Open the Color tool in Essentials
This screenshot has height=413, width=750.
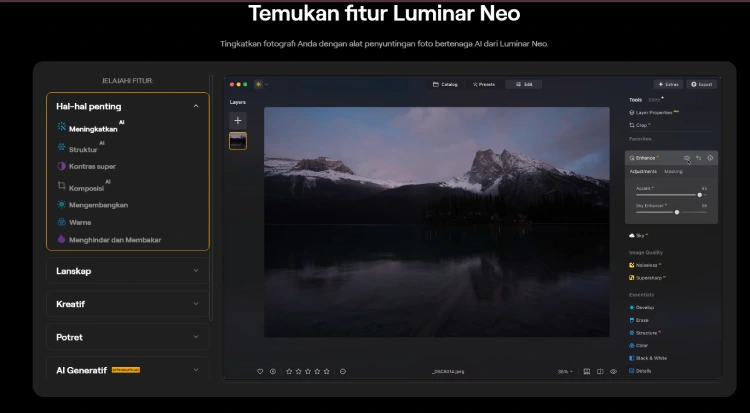pyautogui.click(x=639, y=345)
